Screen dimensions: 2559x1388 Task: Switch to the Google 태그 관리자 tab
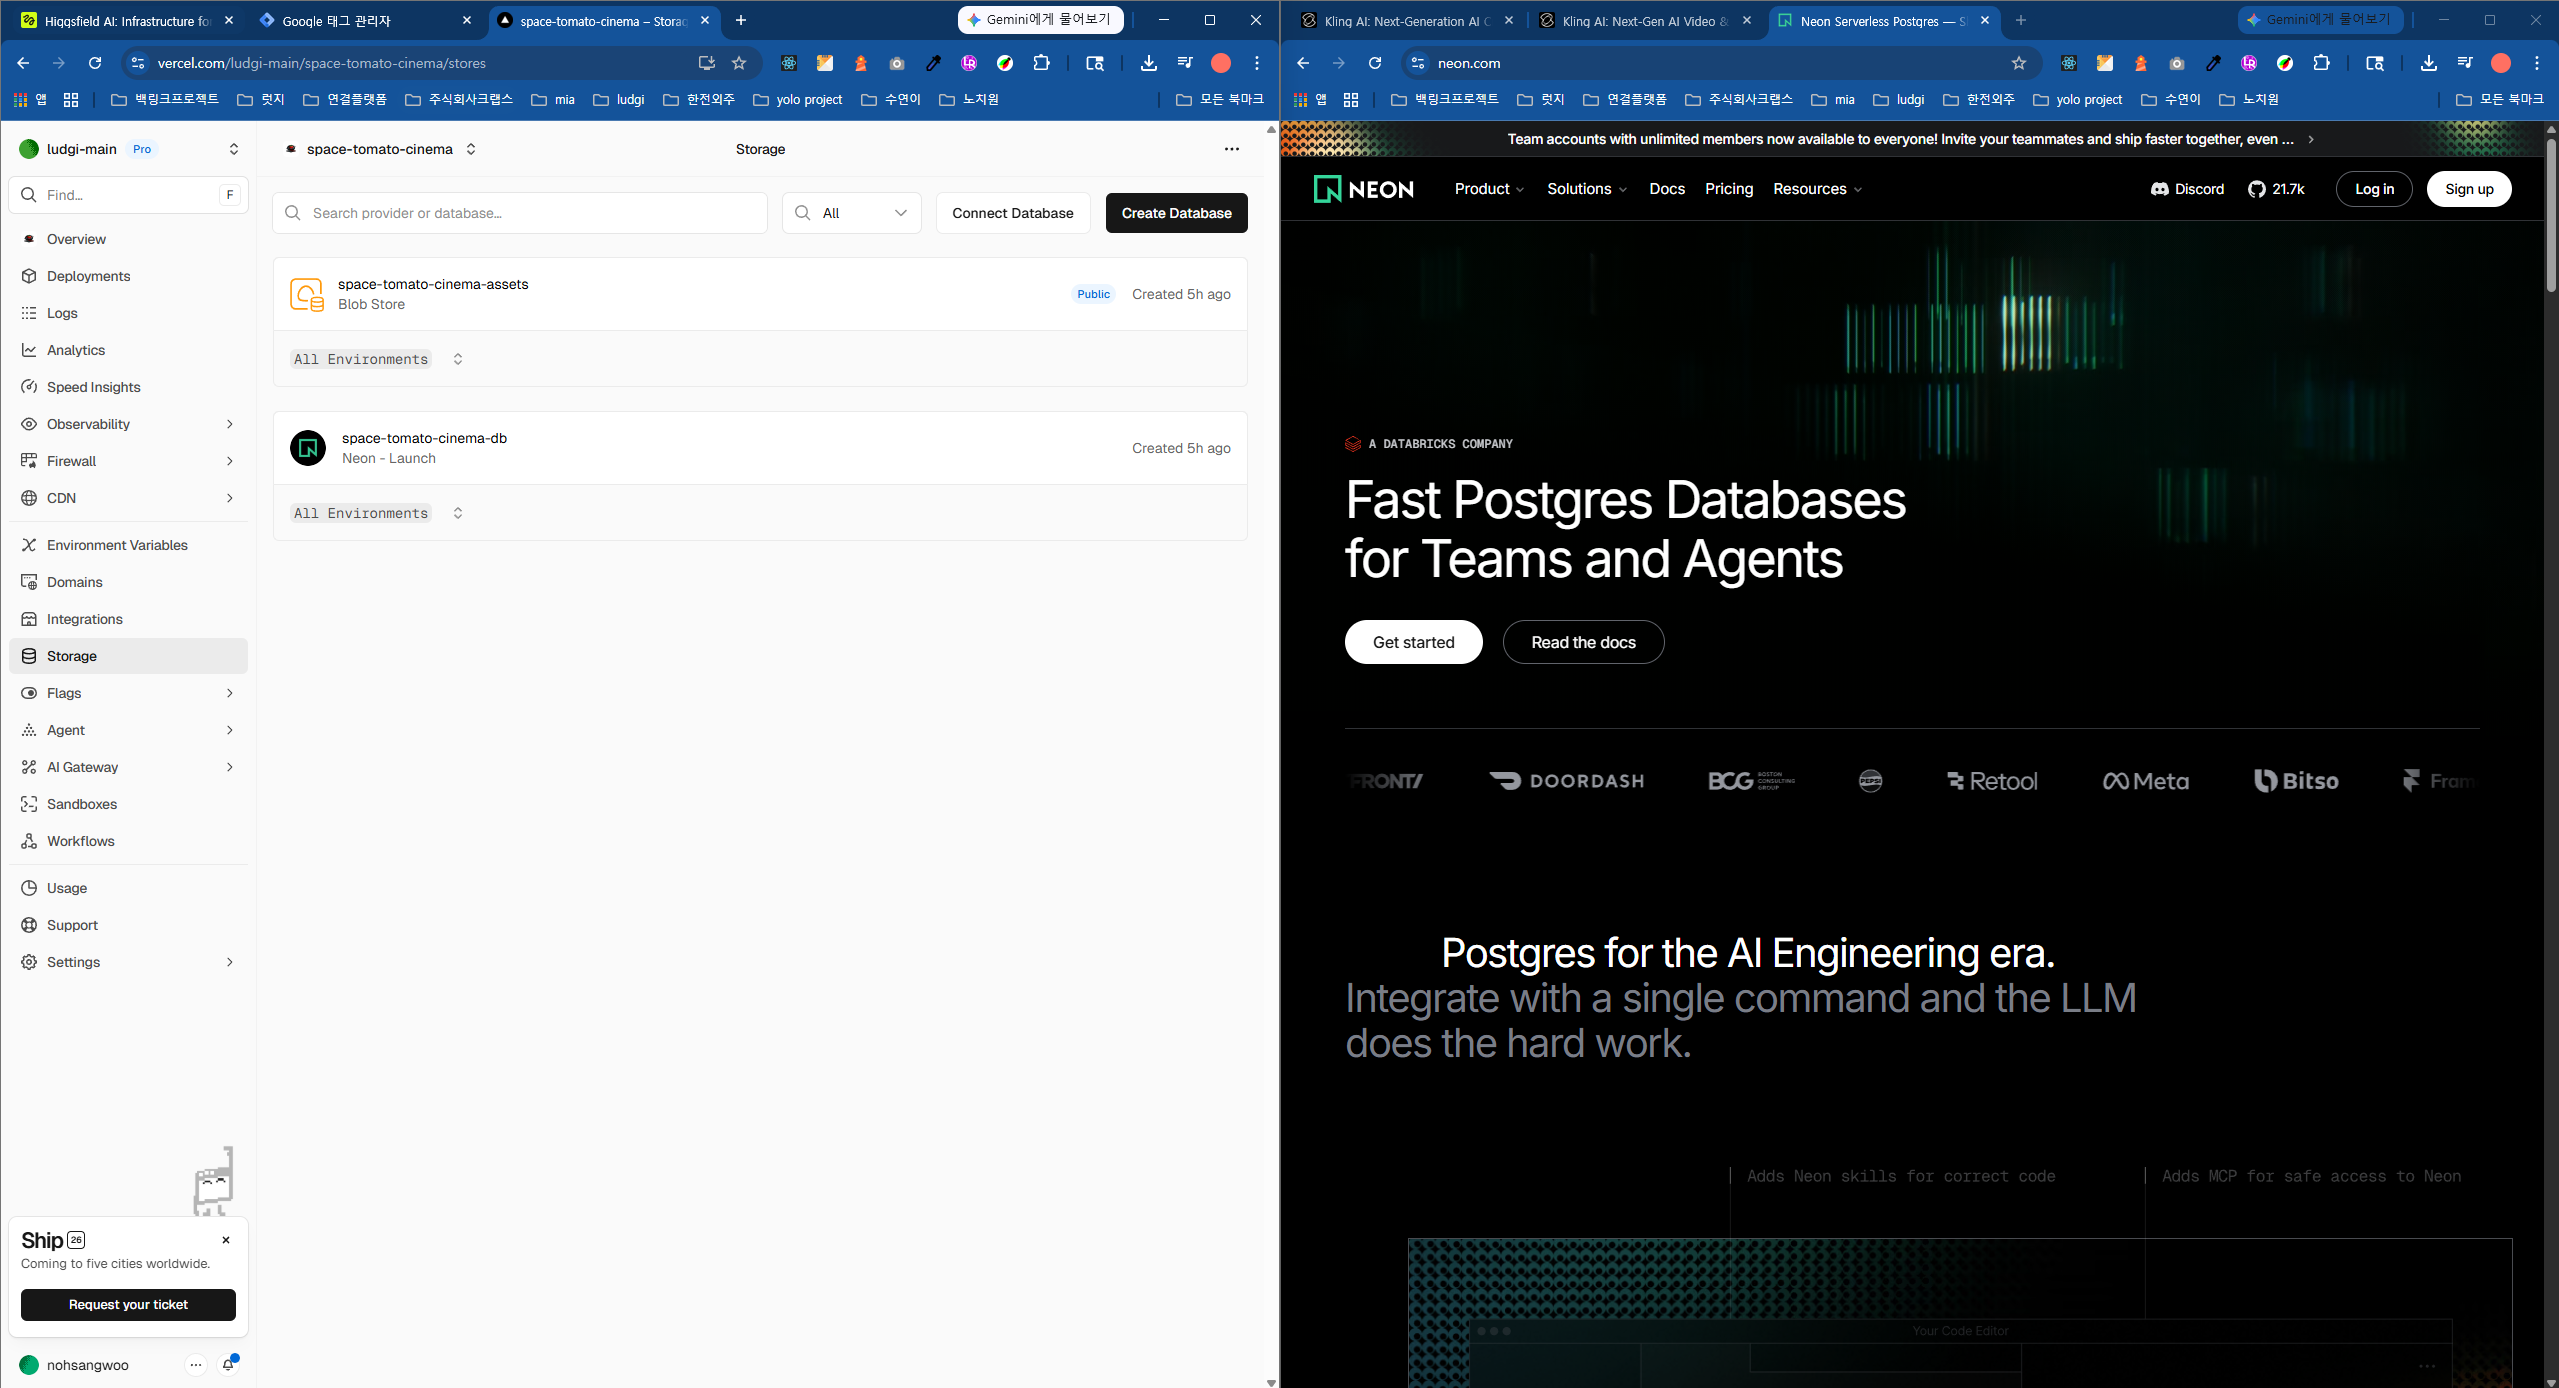pyautogui.click(x=364, y=20)
